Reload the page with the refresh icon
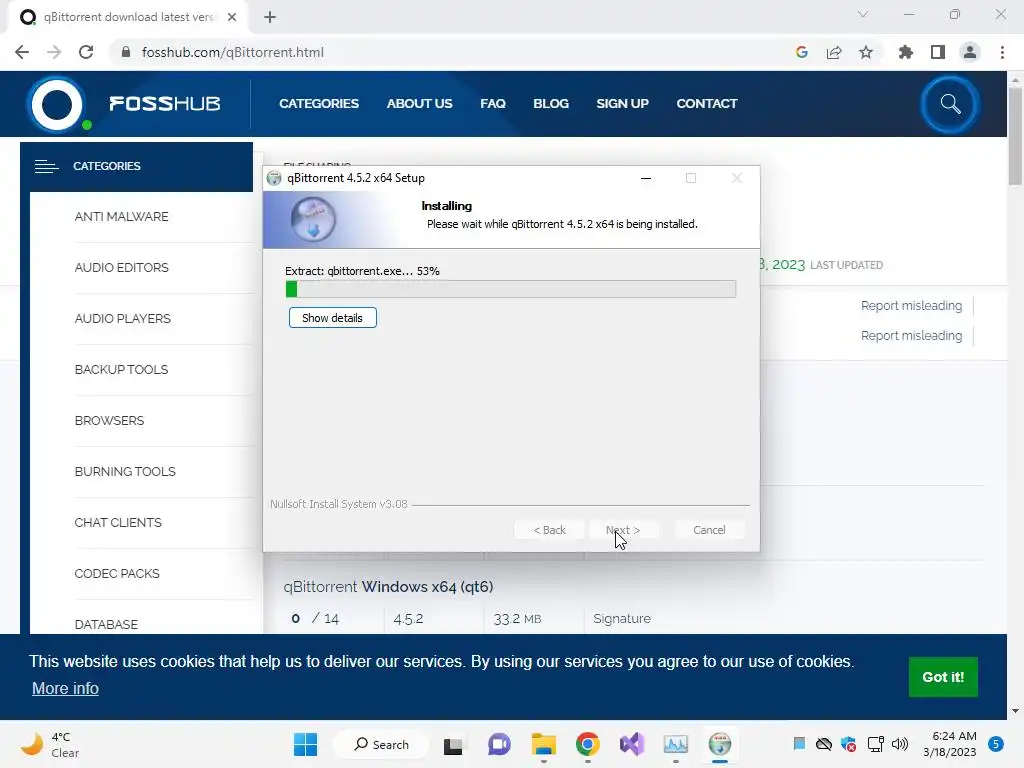1024x768 pixels. [86, 52]
